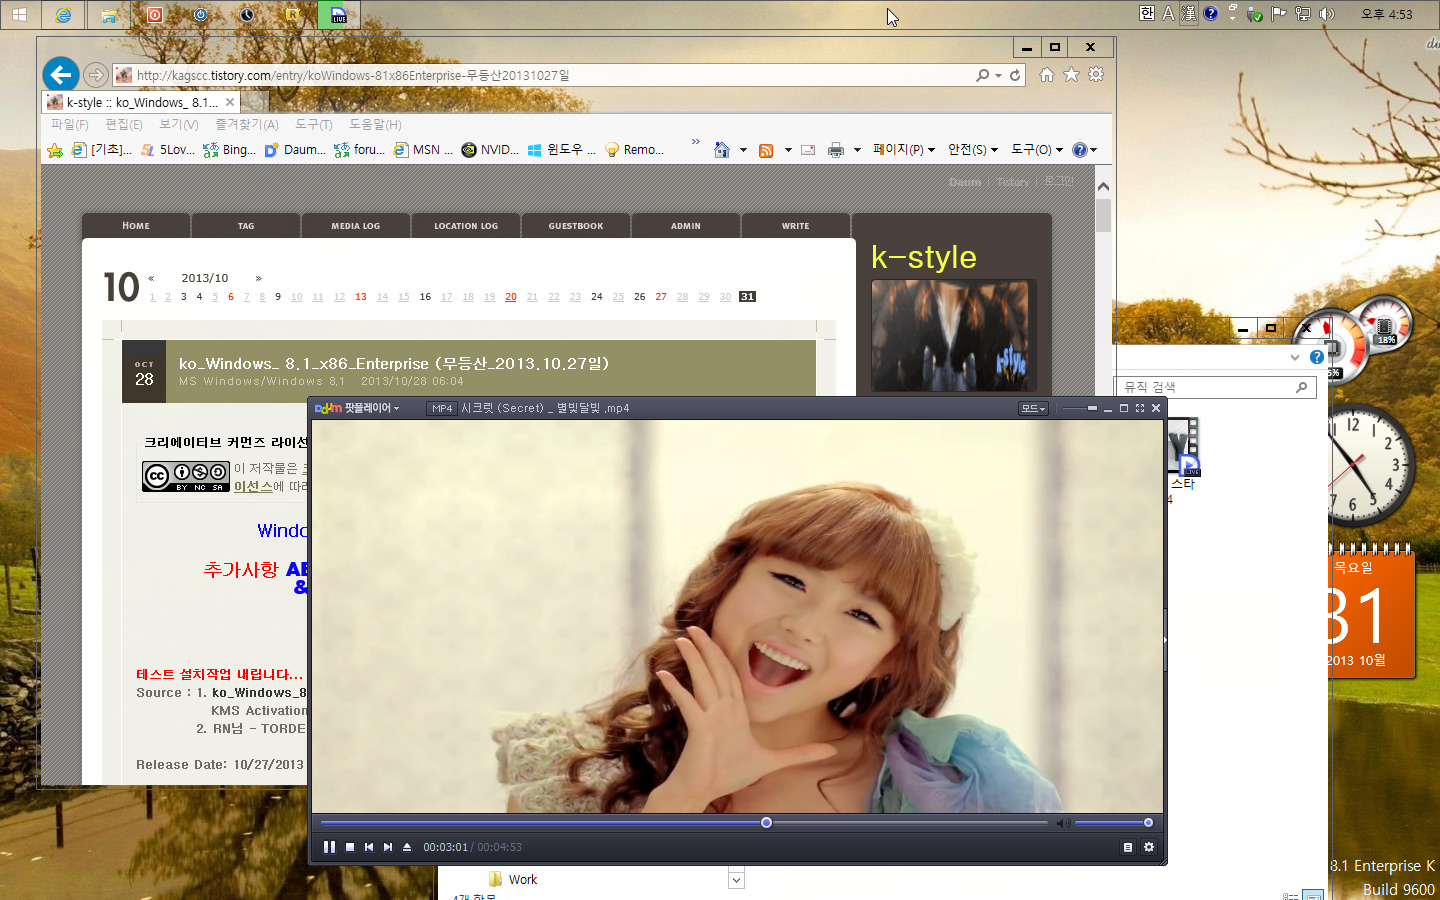Viewport: 1440px width, 900px height.
Task: Click the k-style profile thumbnail image
Action: click(x=950, y=335)
